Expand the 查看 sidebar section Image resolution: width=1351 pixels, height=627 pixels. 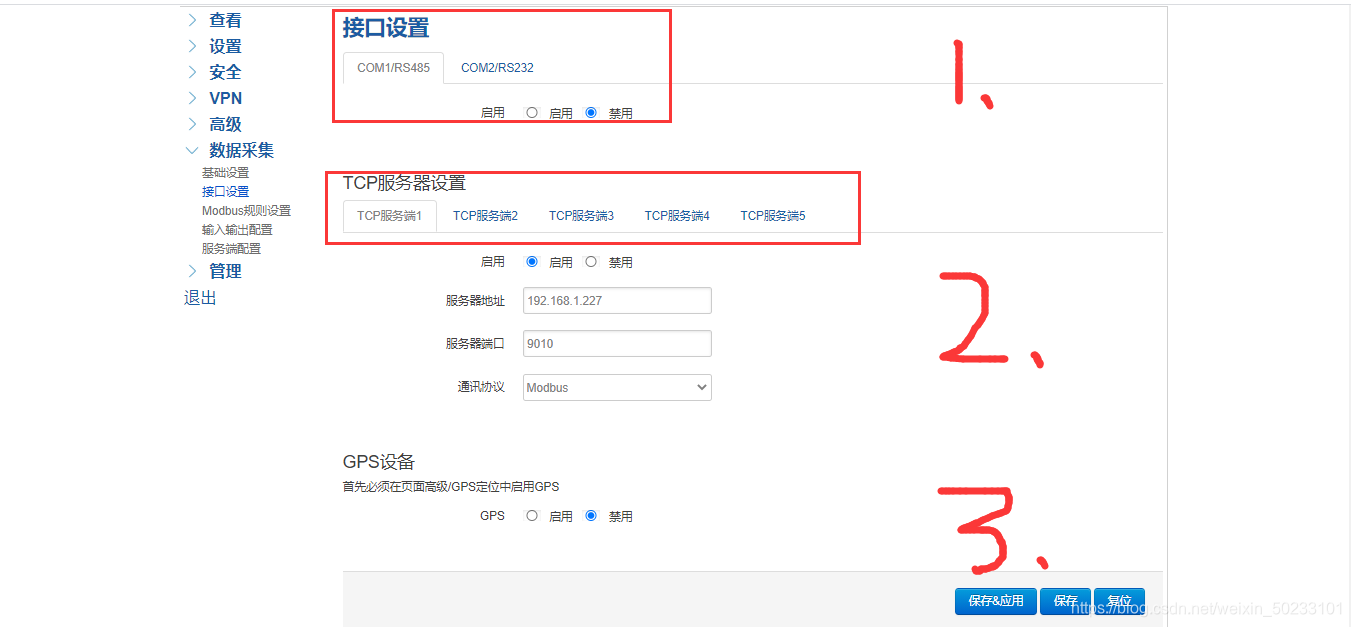point(224,19)
